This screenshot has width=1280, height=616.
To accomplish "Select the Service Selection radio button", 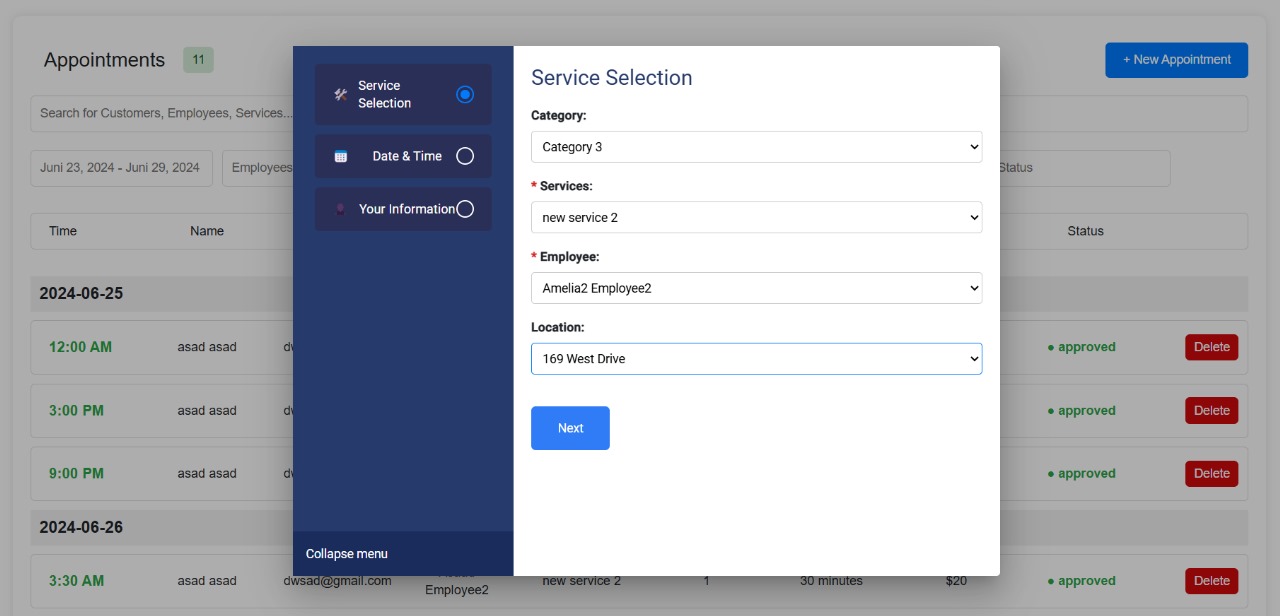I will 464,94.
